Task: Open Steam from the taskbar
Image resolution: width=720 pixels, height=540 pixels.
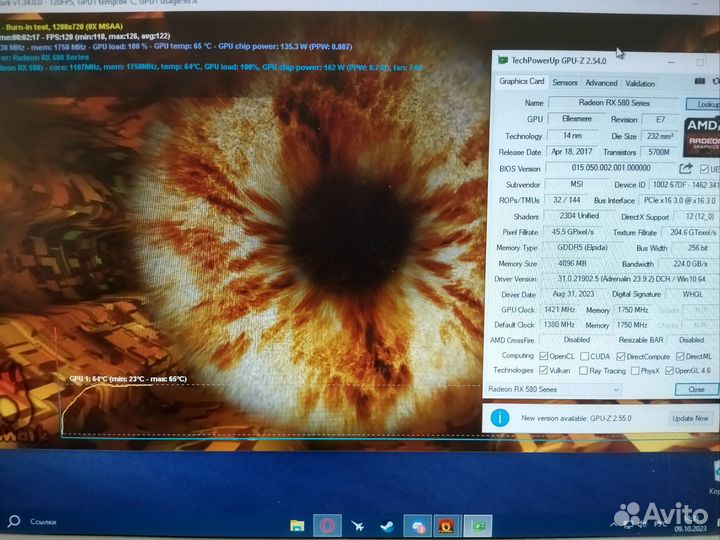Action: click(x=386, y=524)
